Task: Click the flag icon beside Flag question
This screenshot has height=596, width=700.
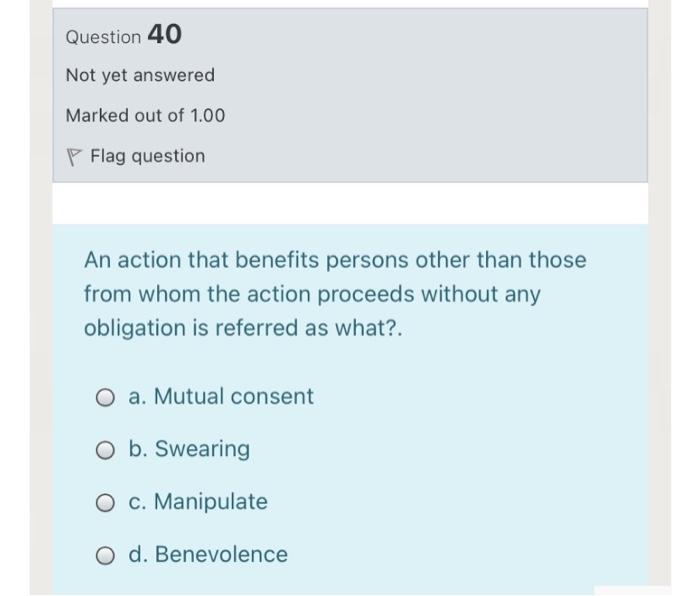Action: pos(73,156)
